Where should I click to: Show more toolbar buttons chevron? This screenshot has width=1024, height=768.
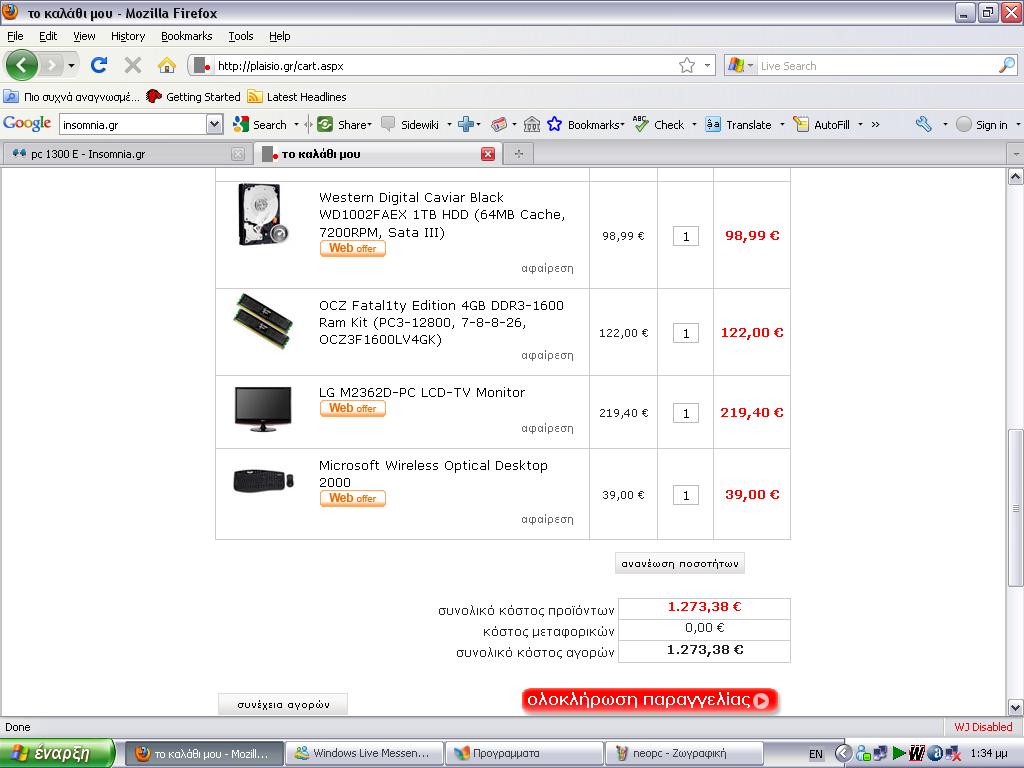tap(876, 124)
